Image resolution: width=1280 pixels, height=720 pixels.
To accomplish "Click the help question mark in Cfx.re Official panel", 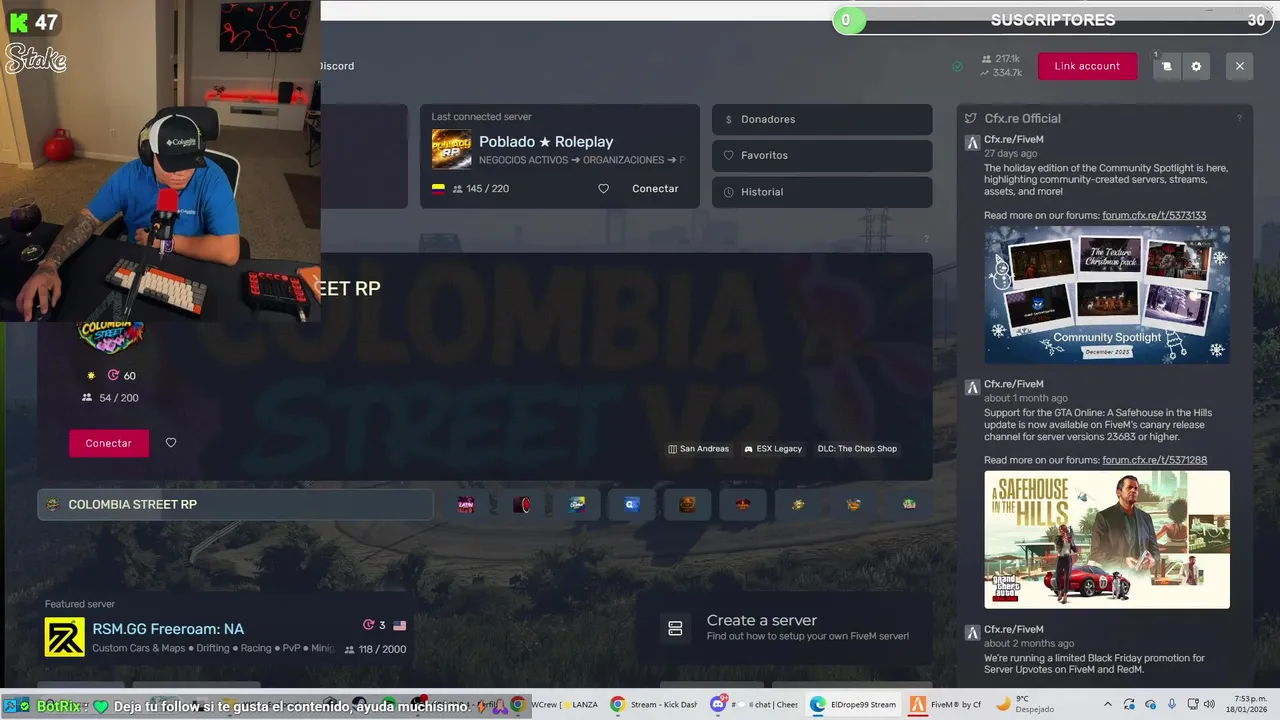I will pos(1239,118).
